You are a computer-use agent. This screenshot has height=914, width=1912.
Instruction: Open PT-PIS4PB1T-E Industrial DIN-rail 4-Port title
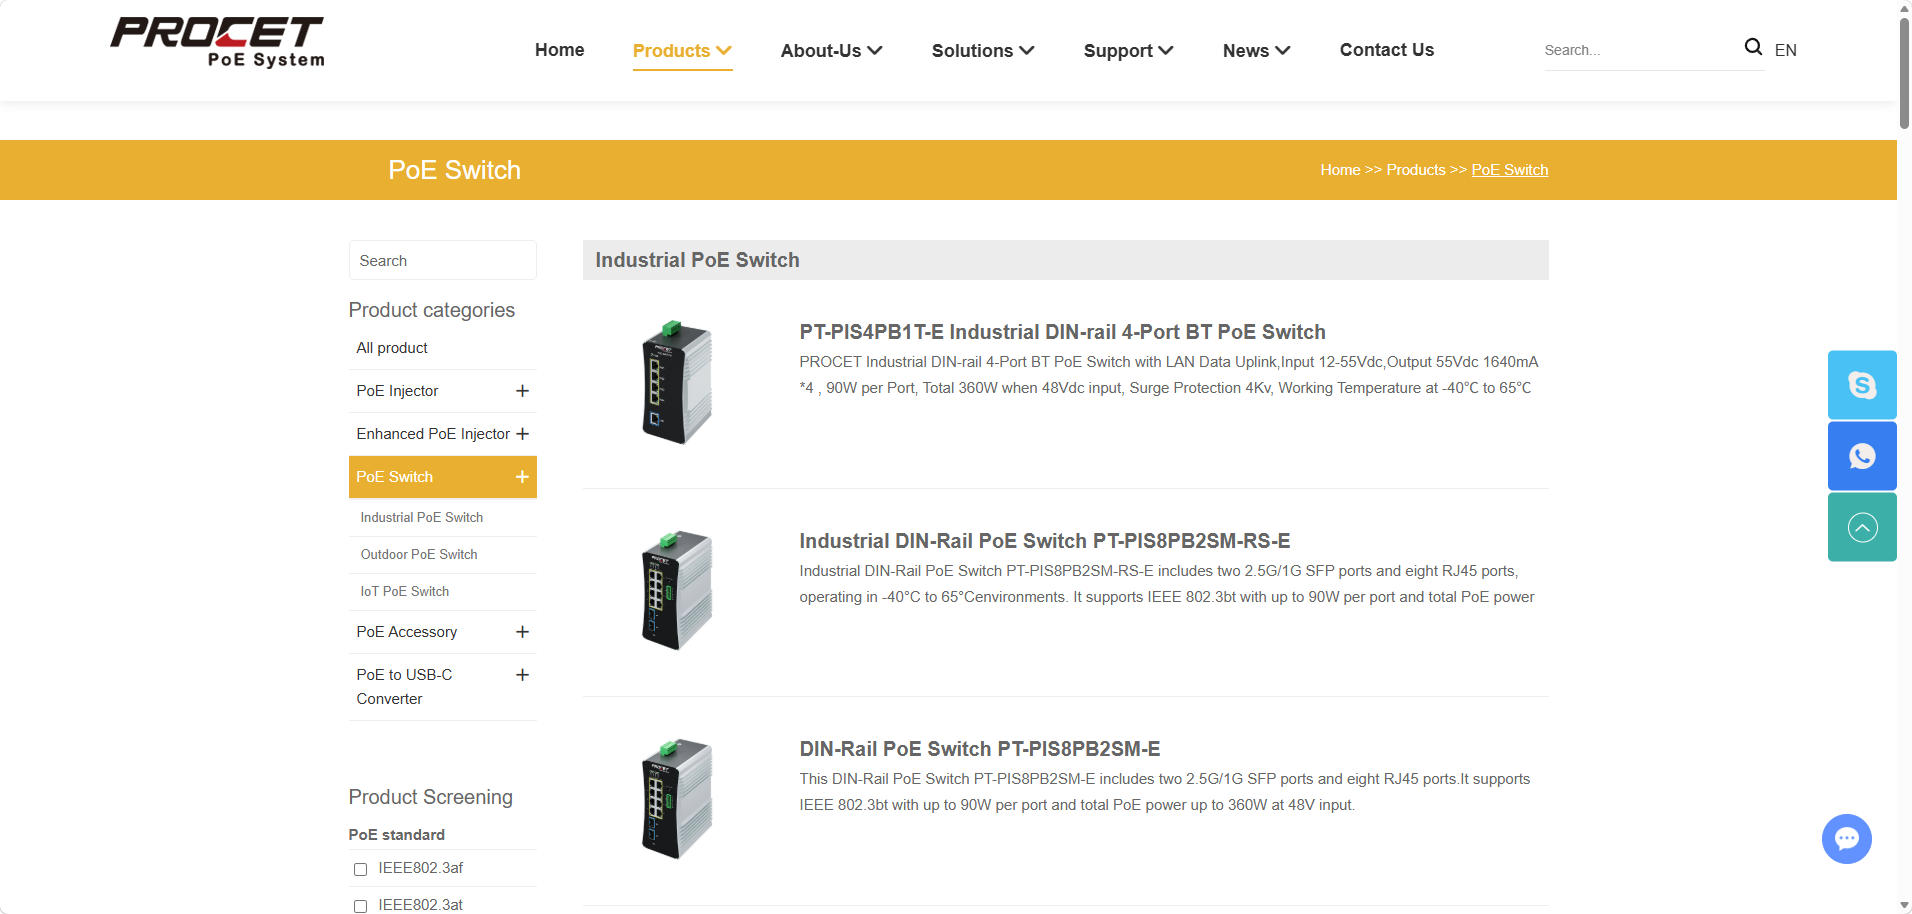pyautogui.click(x=1062, y=332)
